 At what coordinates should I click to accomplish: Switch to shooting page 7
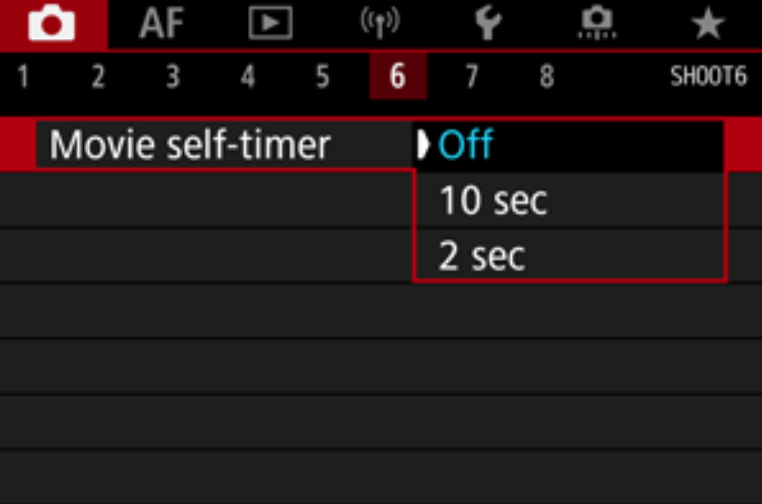[471, 77]
